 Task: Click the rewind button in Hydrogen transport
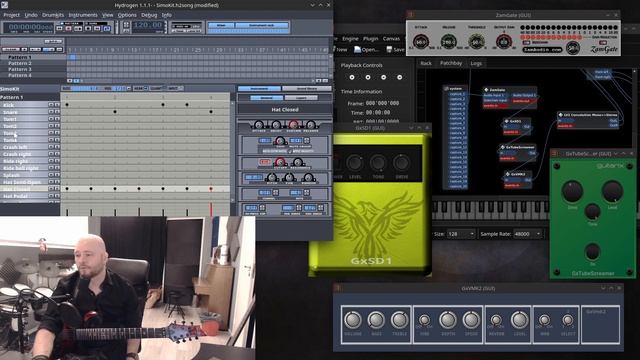point(60,29)
